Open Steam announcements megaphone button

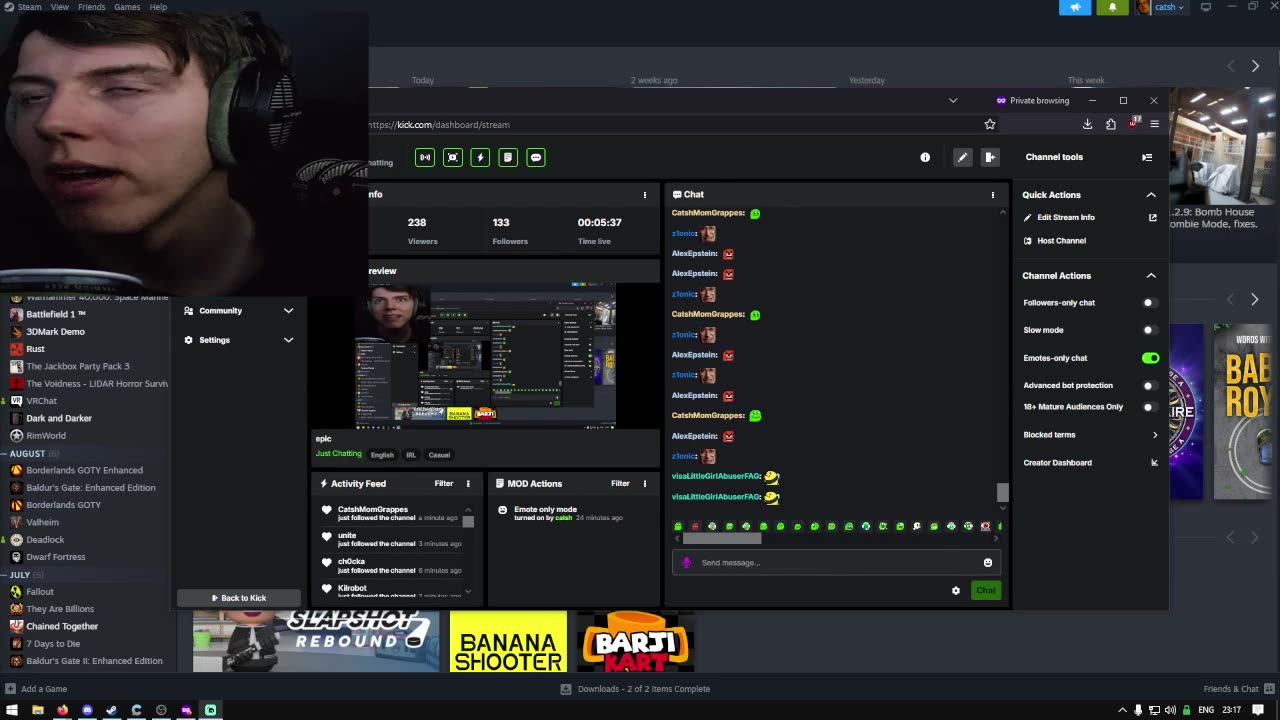(1075, 7)
